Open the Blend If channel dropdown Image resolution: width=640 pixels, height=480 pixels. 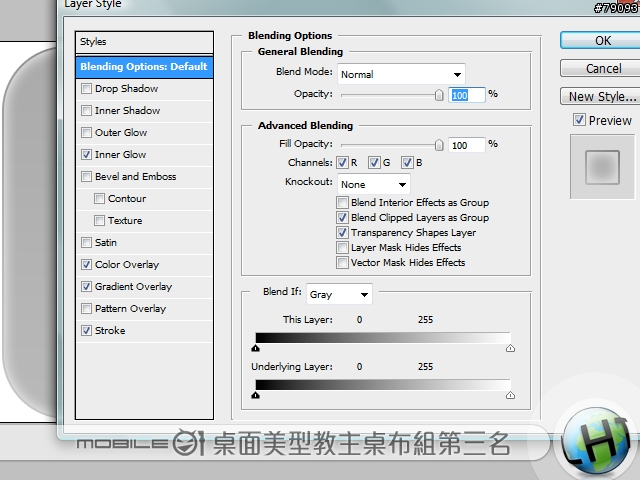point(339,294)
